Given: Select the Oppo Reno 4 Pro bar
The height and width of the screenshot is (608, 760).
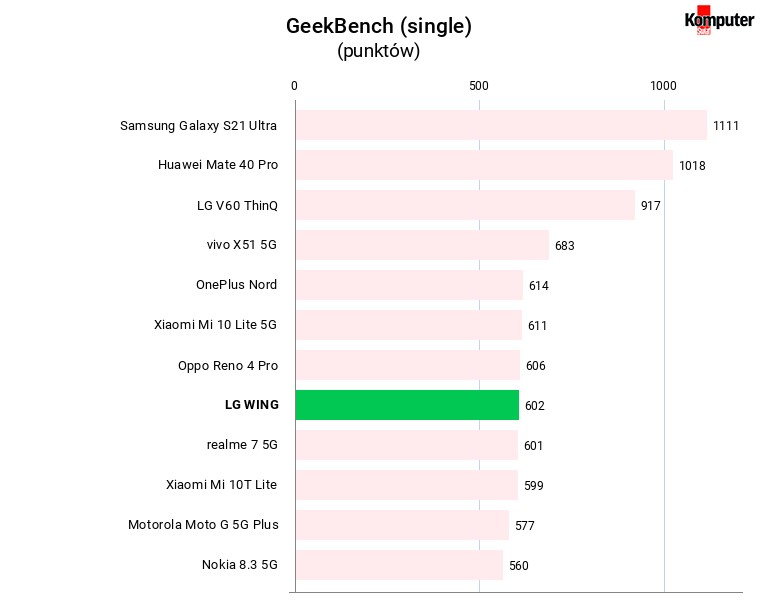Looking at the screenshot, I should 408,365.
